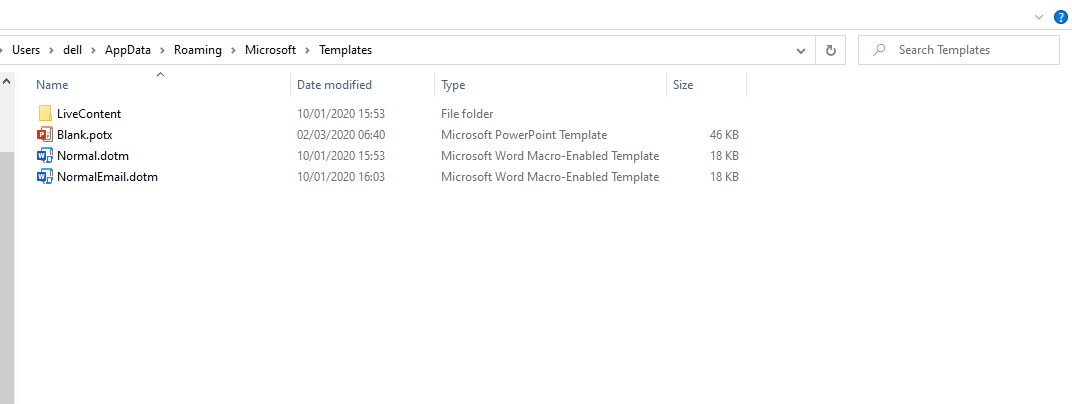
Task: Click the Microsoft PowerPoint Template type text
Action: point(524,135)
